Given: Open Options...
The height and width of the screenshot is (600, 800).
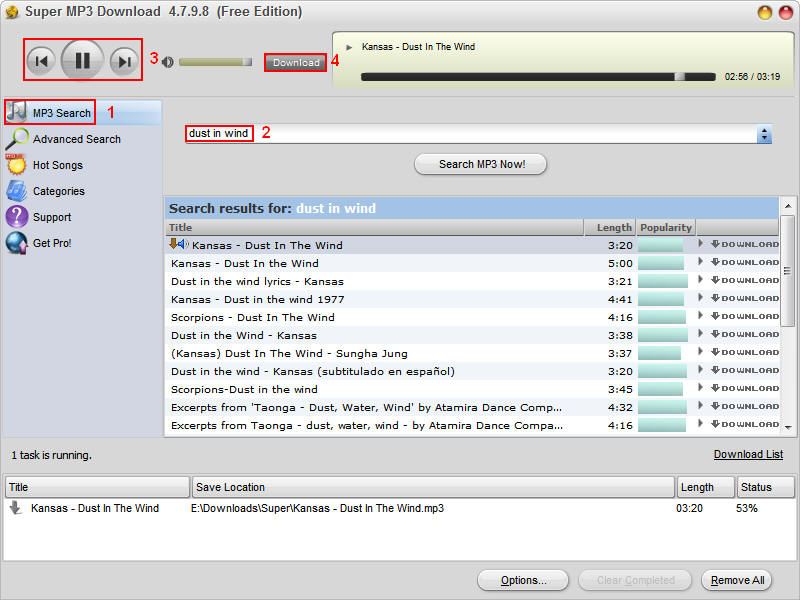Looking at the screenshot, I should click(523, 581).
